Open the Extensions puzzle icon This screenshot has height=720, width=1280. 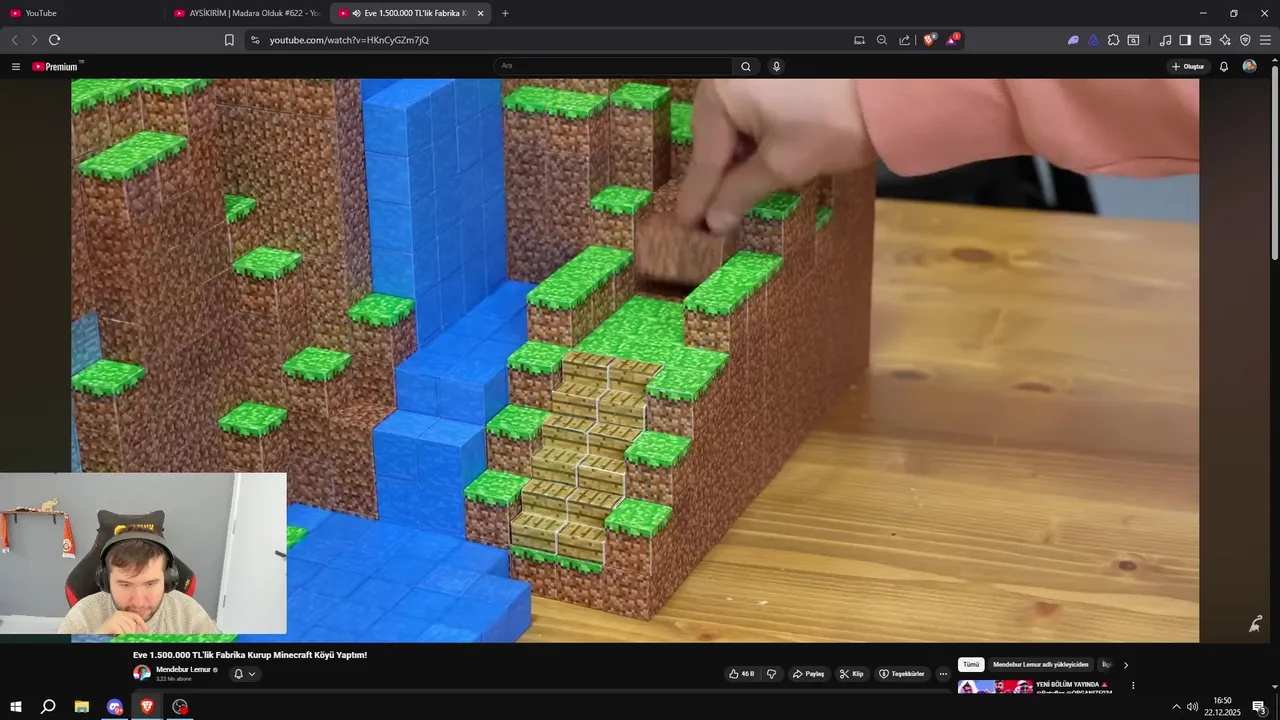(x=1113, y=40)
